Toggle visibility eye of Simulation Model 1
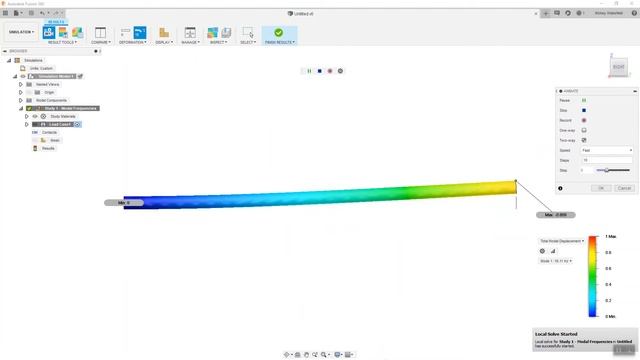 [x=23, y=76]
